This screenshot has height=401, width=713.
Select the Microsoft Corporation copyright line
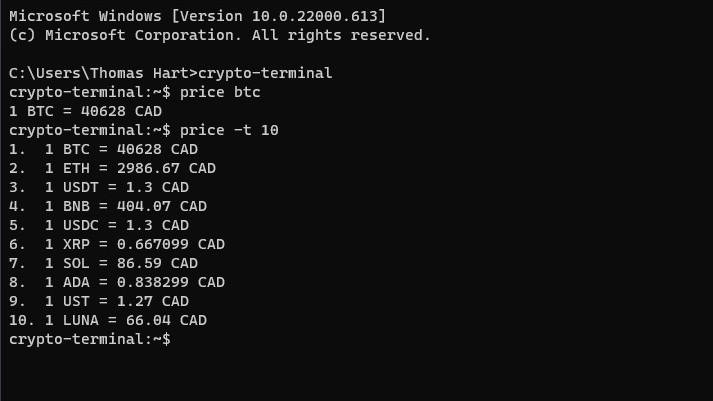pyautogui.click(x=219, y=35)
